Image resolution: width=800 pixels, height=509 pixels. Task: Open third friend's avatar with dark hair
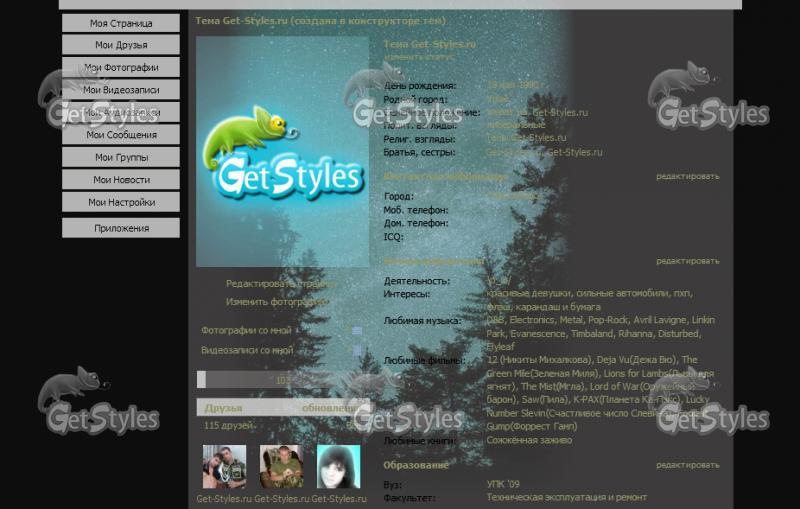click(338, 466)
